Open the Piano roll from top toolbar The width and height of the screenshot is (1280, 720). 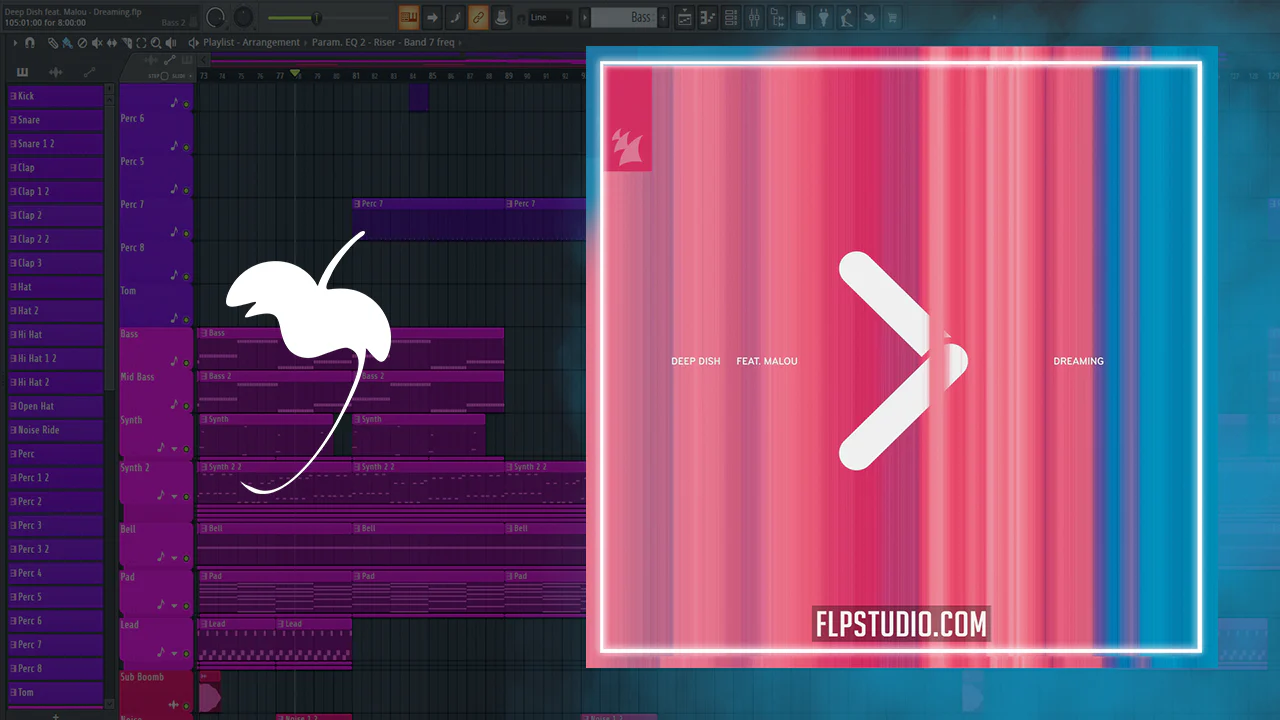point(708,17)
